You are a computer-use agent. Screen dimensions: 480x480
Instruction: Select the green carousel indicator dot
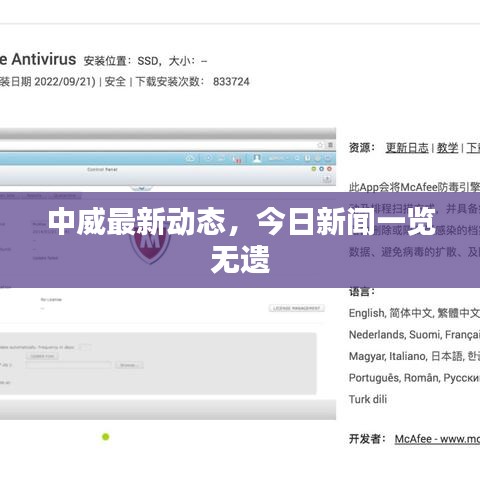[x=106, y=437]
